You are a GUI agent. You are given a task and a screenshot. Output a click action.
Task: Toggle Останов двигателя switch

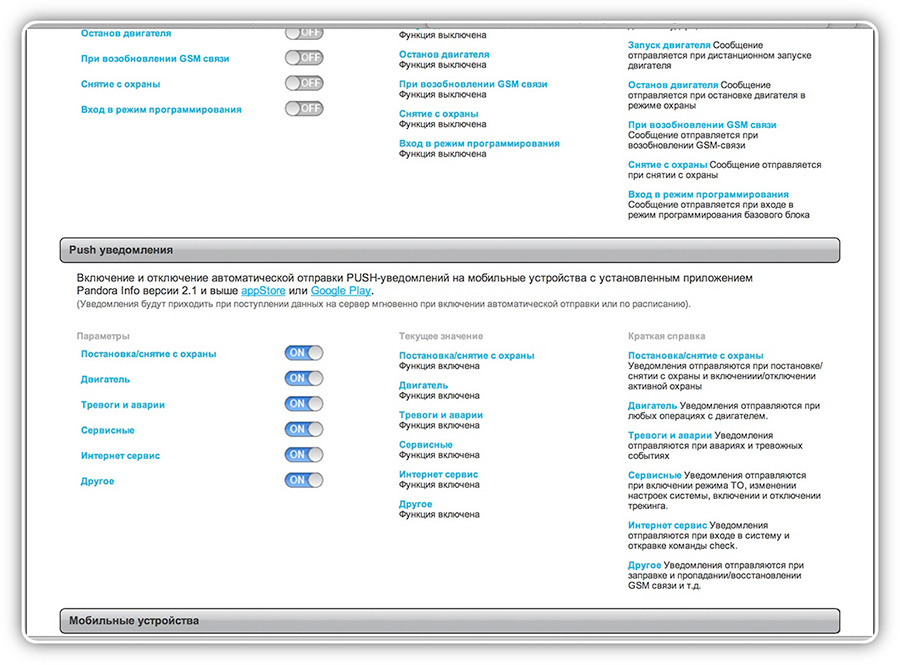(x=304, y=33)
